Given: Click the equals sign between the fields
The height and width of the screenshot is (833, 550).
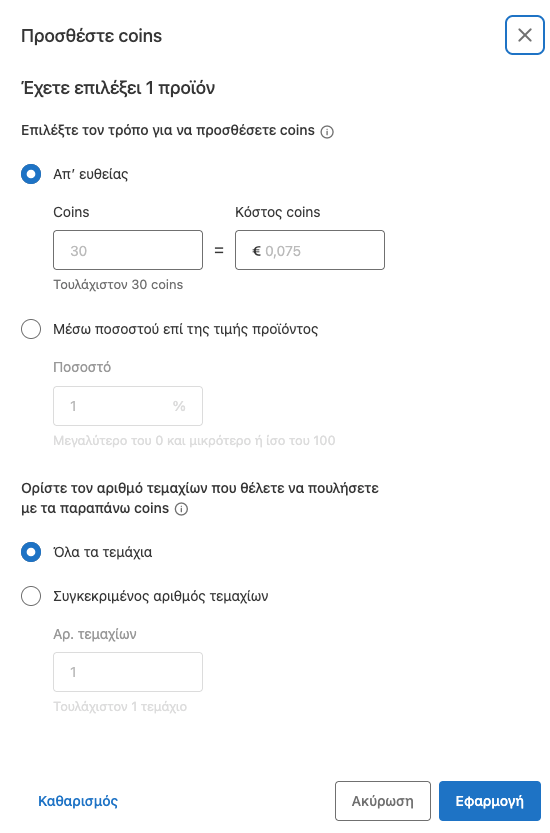Looking at the screenshot, I should click(219, 250).
